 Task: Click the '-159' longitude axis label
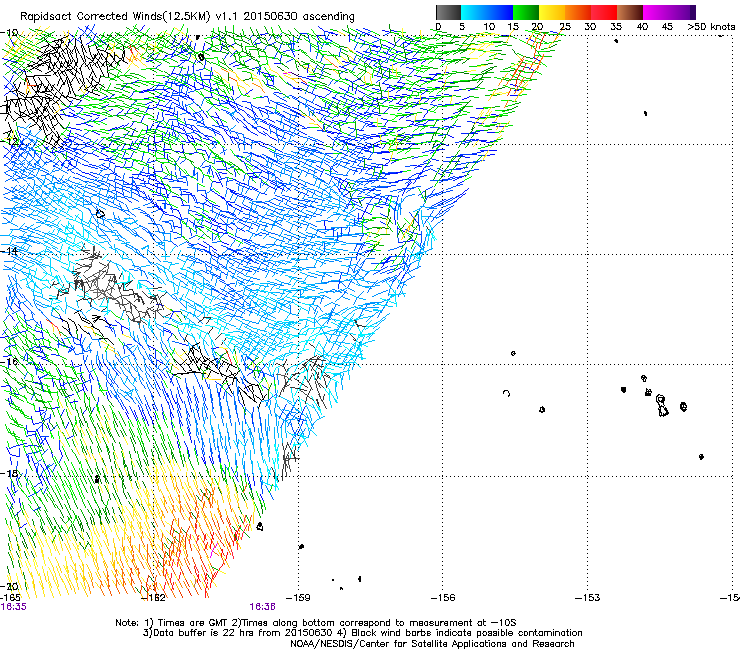tap(298, 598)
